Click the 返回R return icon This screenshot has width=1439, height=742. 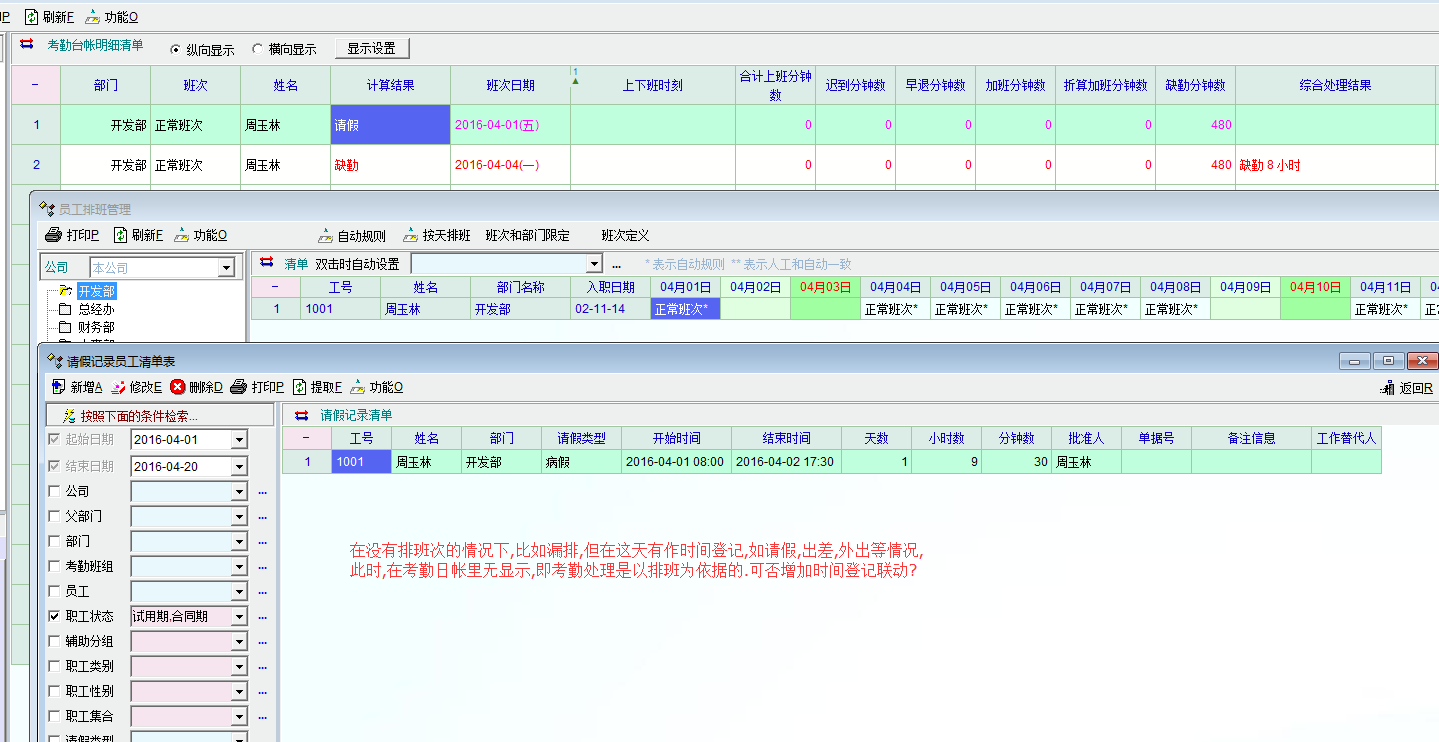coord(1387,388)
